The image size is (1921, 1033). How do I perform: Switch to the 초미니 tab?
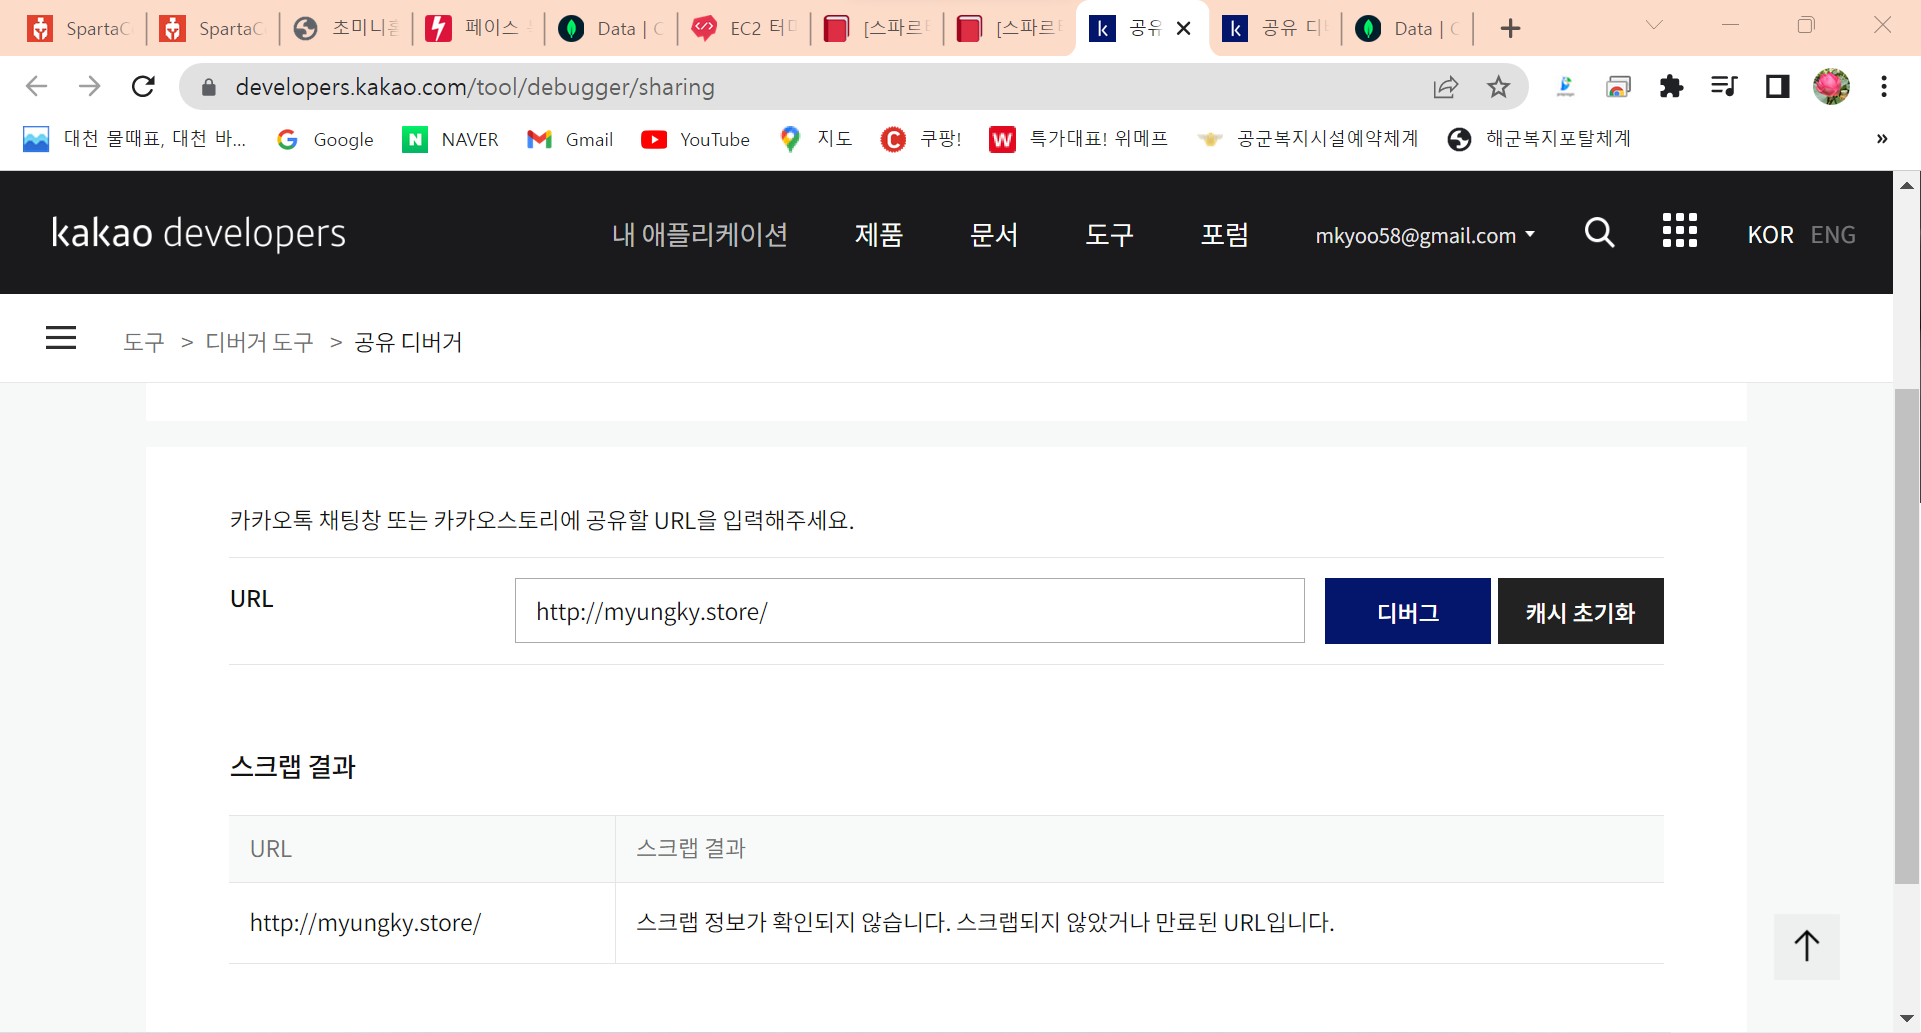click(347, 29)
